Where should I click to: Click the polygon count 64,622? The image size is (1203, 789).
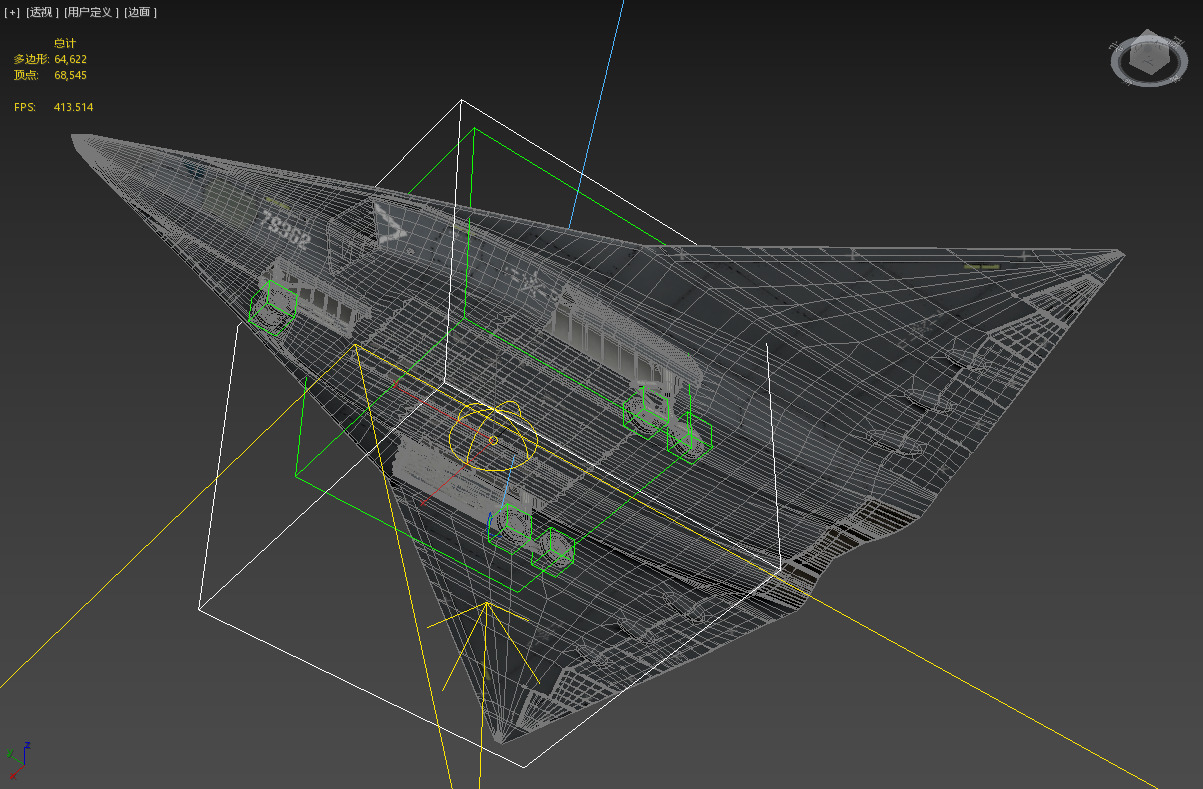coord(70,59)
